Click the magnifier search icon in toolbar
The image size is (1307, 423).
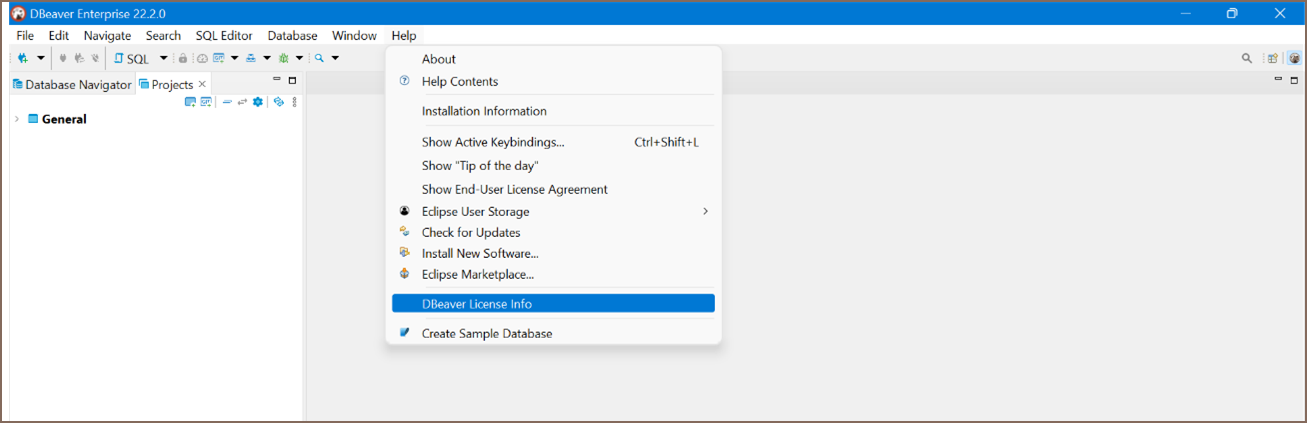point(319,58)
